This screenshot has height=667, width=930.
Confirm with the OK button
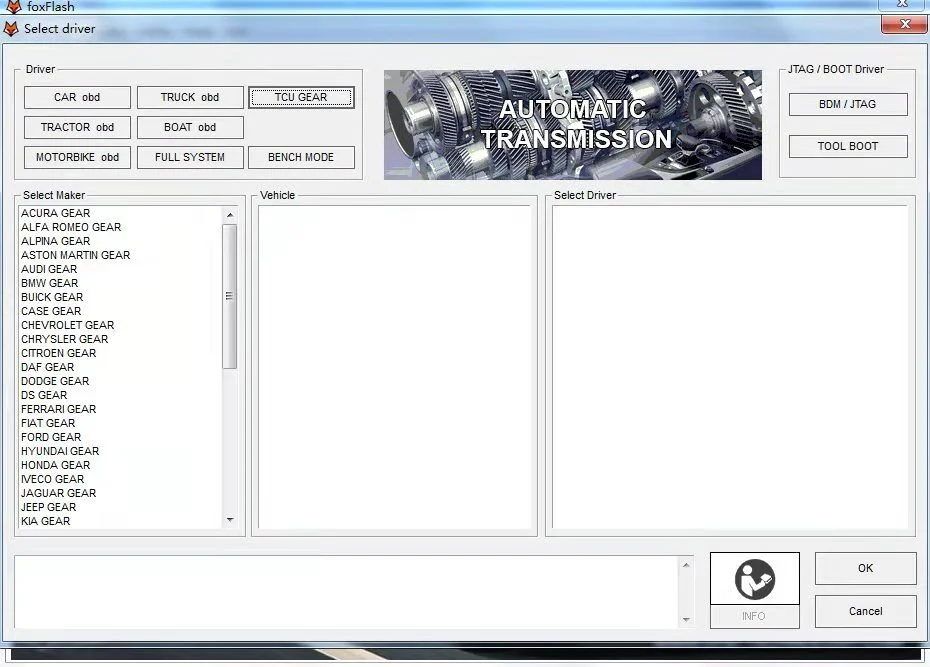(865, 568)
